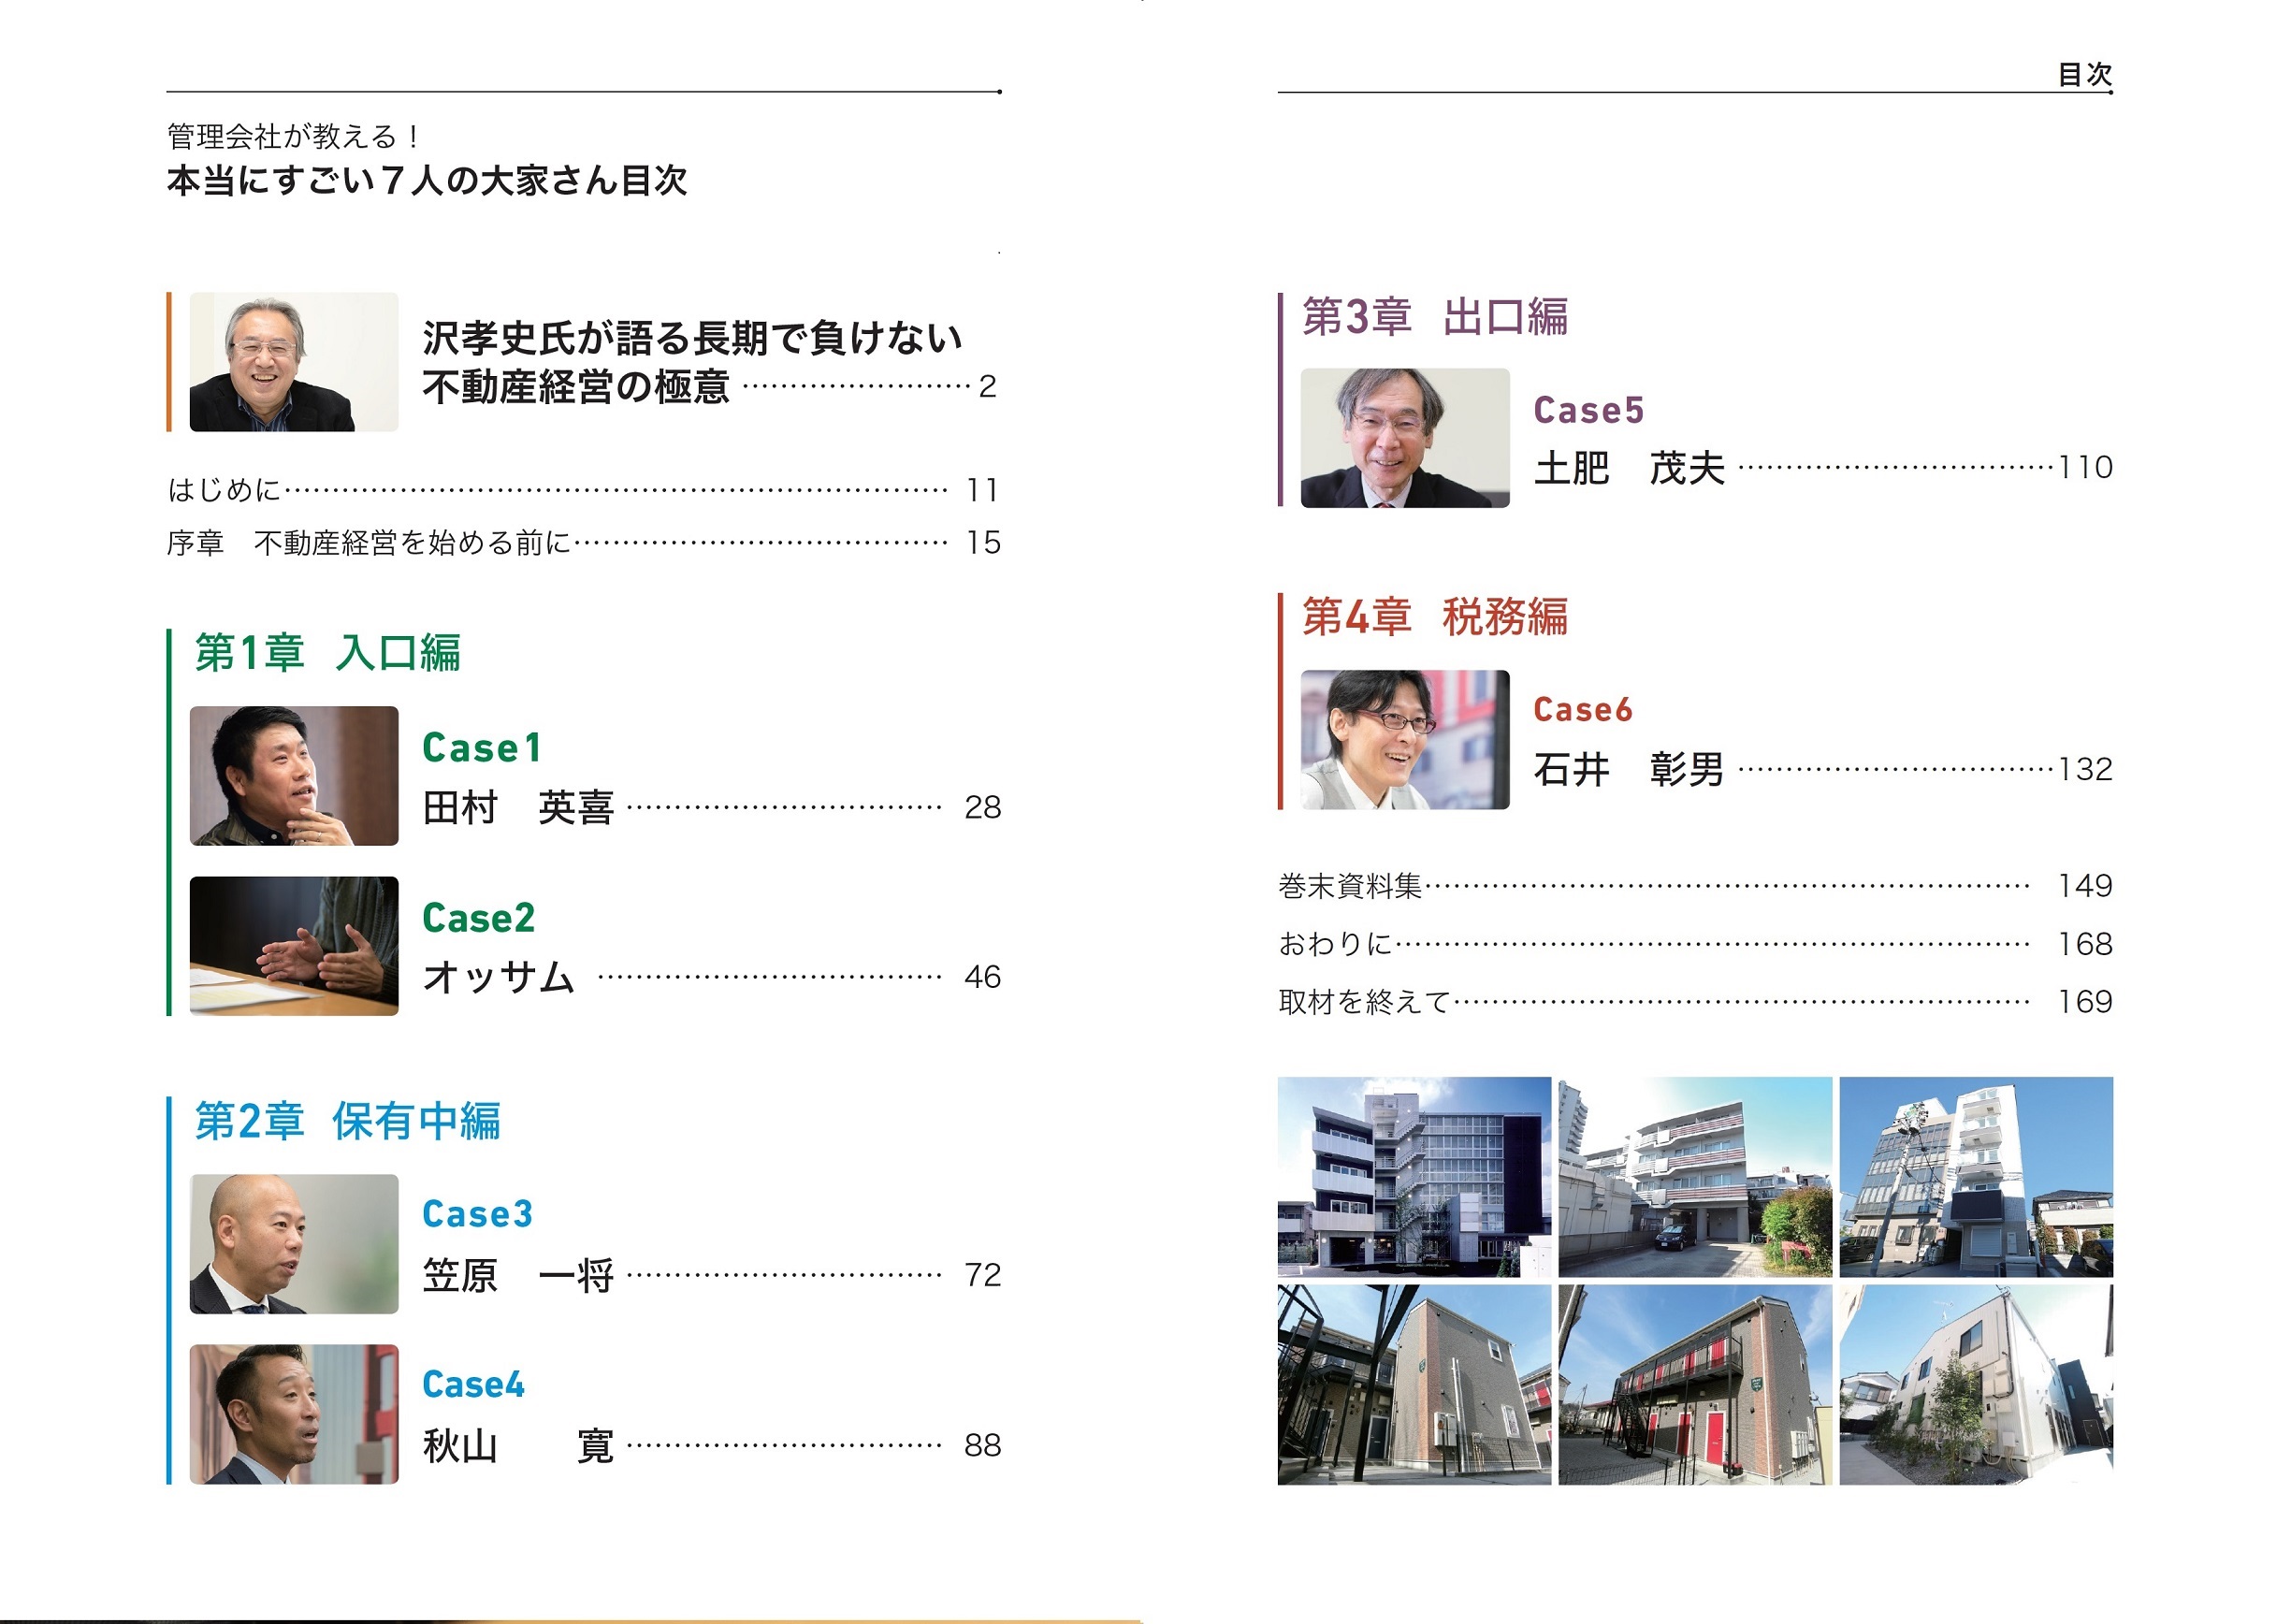
Task: Click the gray apartment with glass stair tower photo
Action: [1414, 1177]
